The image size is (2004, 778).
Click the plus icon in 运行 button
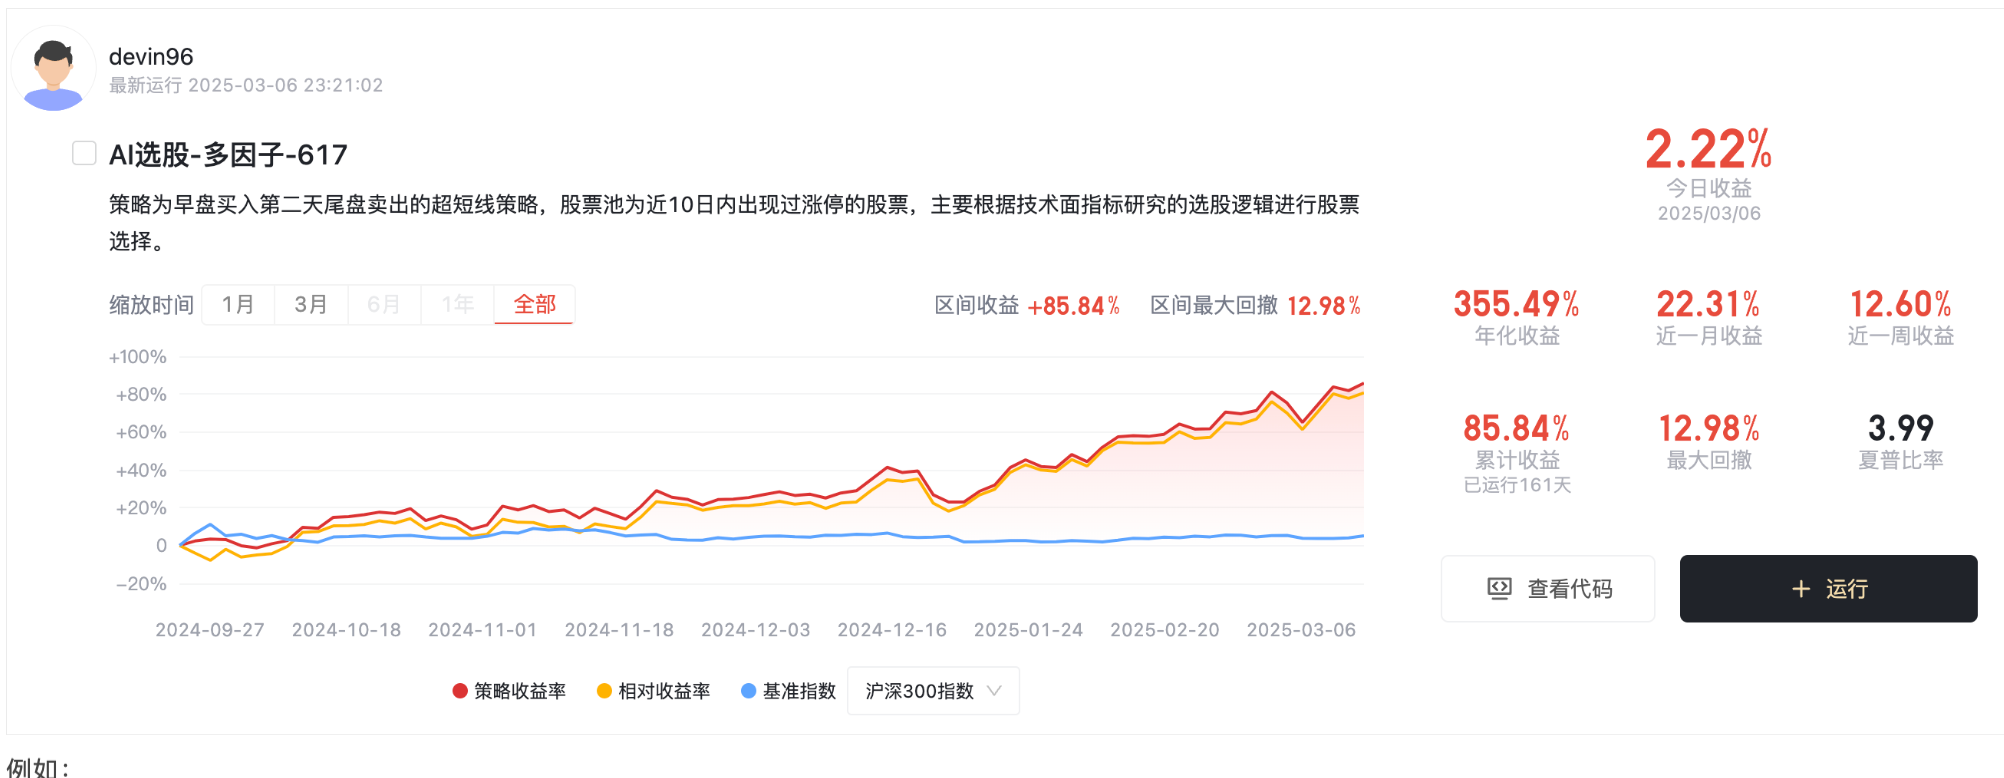(1800, 589)
